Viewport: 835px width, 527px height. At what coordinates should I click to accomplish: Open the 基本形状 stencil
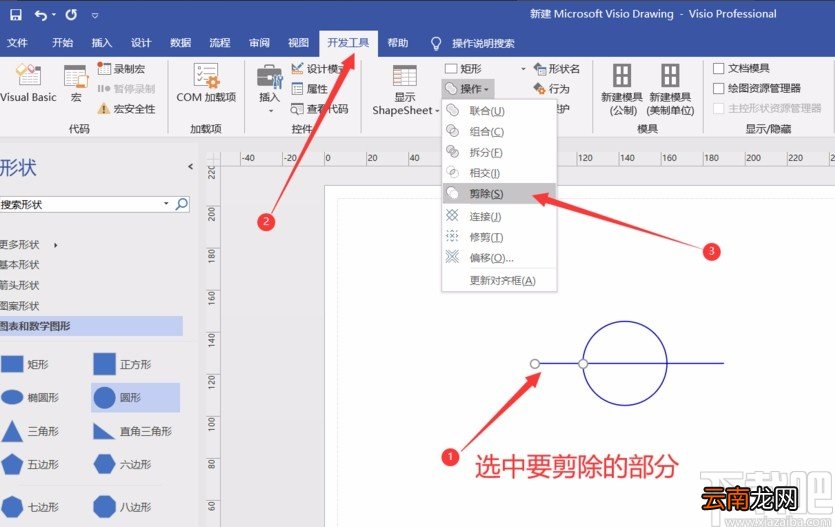20,265
